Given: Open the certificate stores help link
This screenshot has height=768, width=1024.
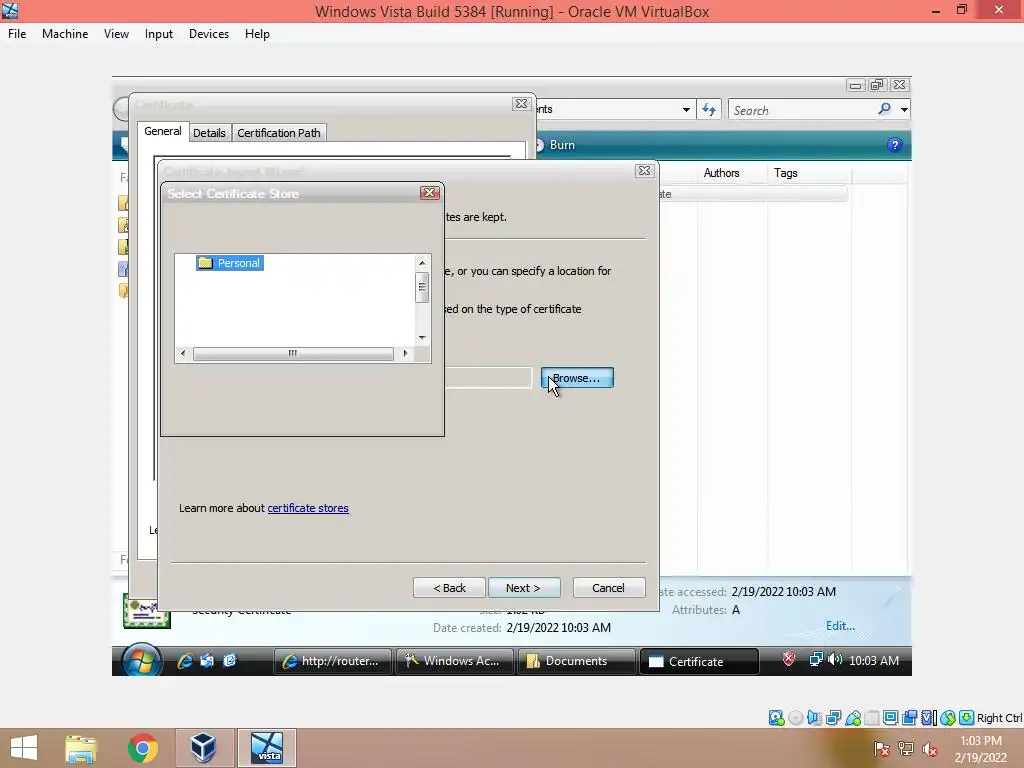Looking at the screenshot, I should click(308, 508).
